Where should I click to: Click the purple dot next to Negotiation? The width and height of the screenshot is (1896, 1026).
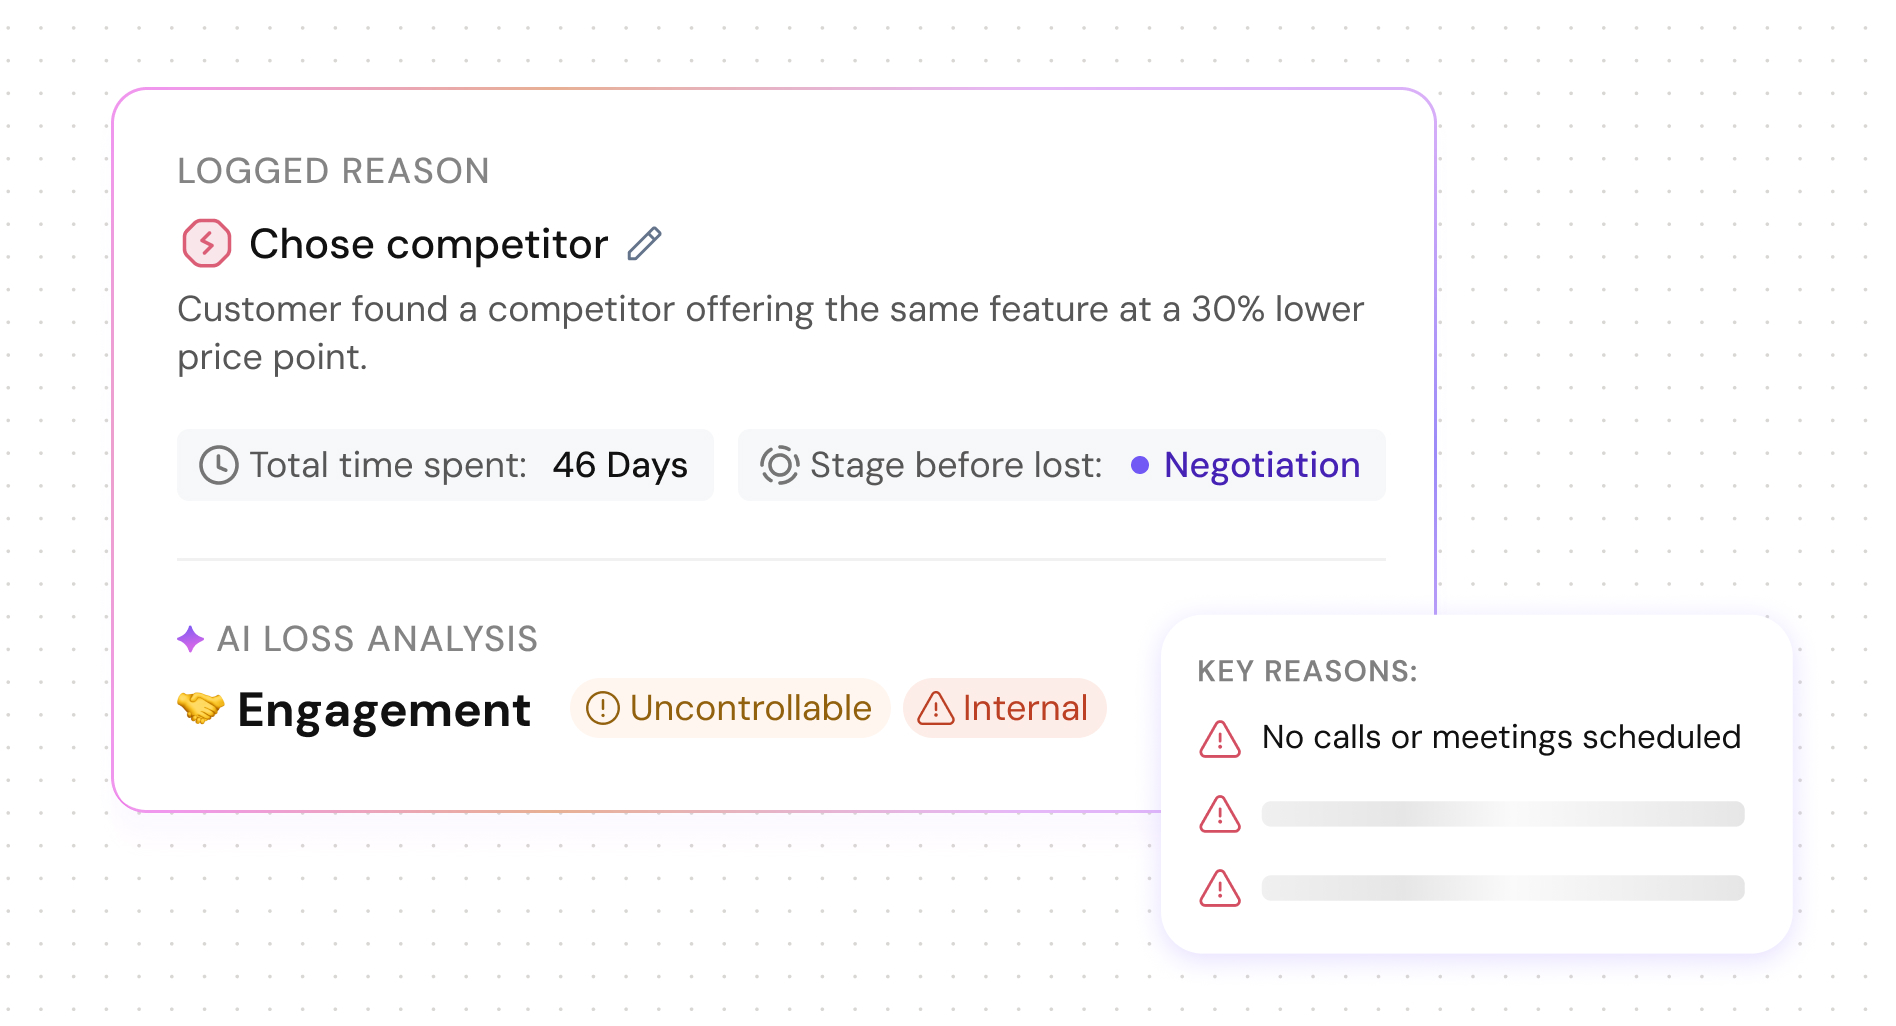coord(1140,465)
